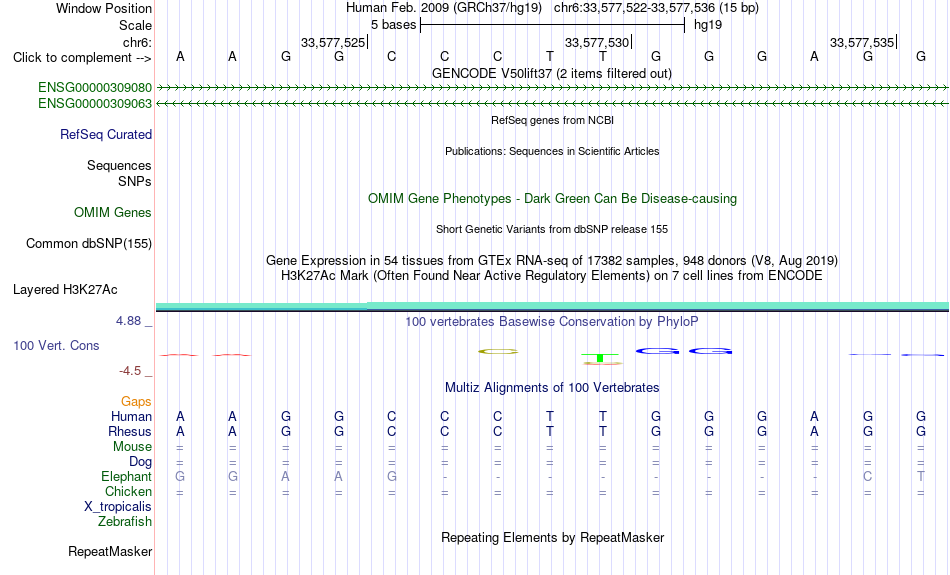
Task: Open the Common dbSNP(155) track label
Action: pos(89,244)
